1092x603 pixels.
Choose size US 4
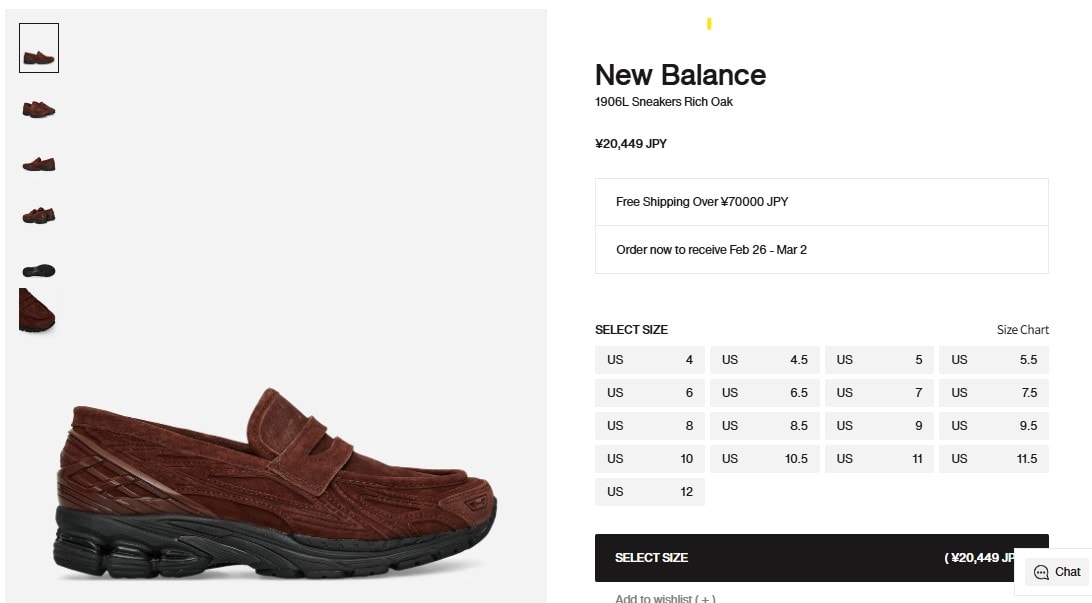point(650,360)
